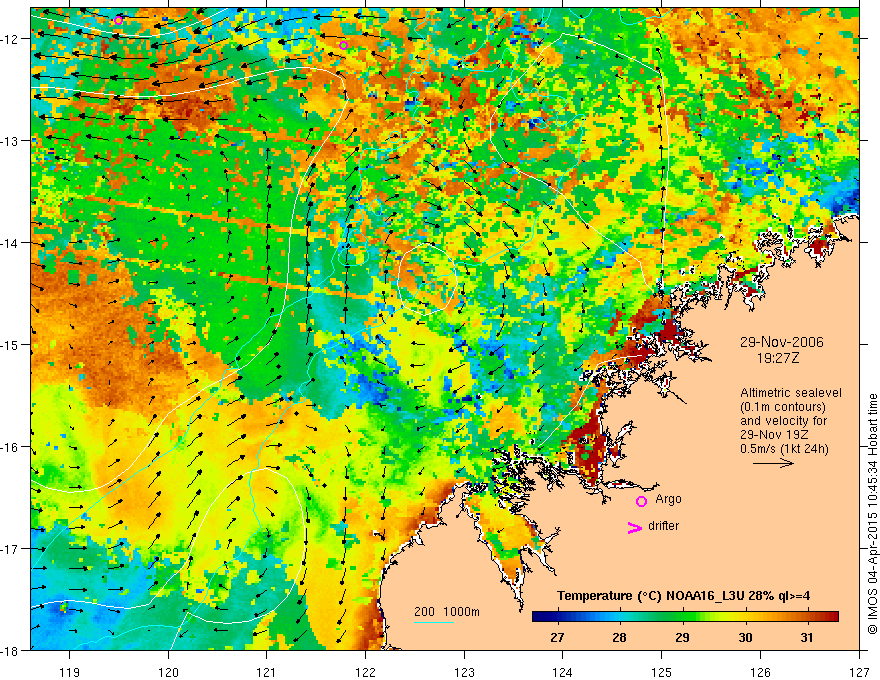Click the '0.5m/s (1kt 24h)' scale text
This screenshot has height=680, width=880.
pyautogui.click(x=784, y=448)
